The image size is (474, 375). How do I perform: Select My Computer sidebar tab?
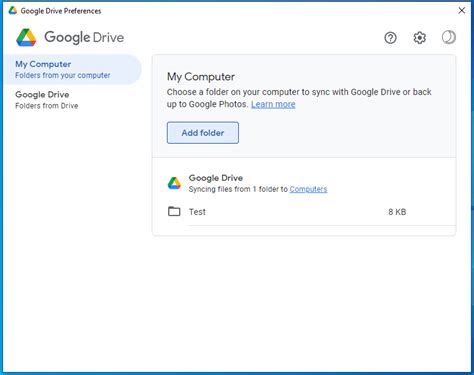72,69
